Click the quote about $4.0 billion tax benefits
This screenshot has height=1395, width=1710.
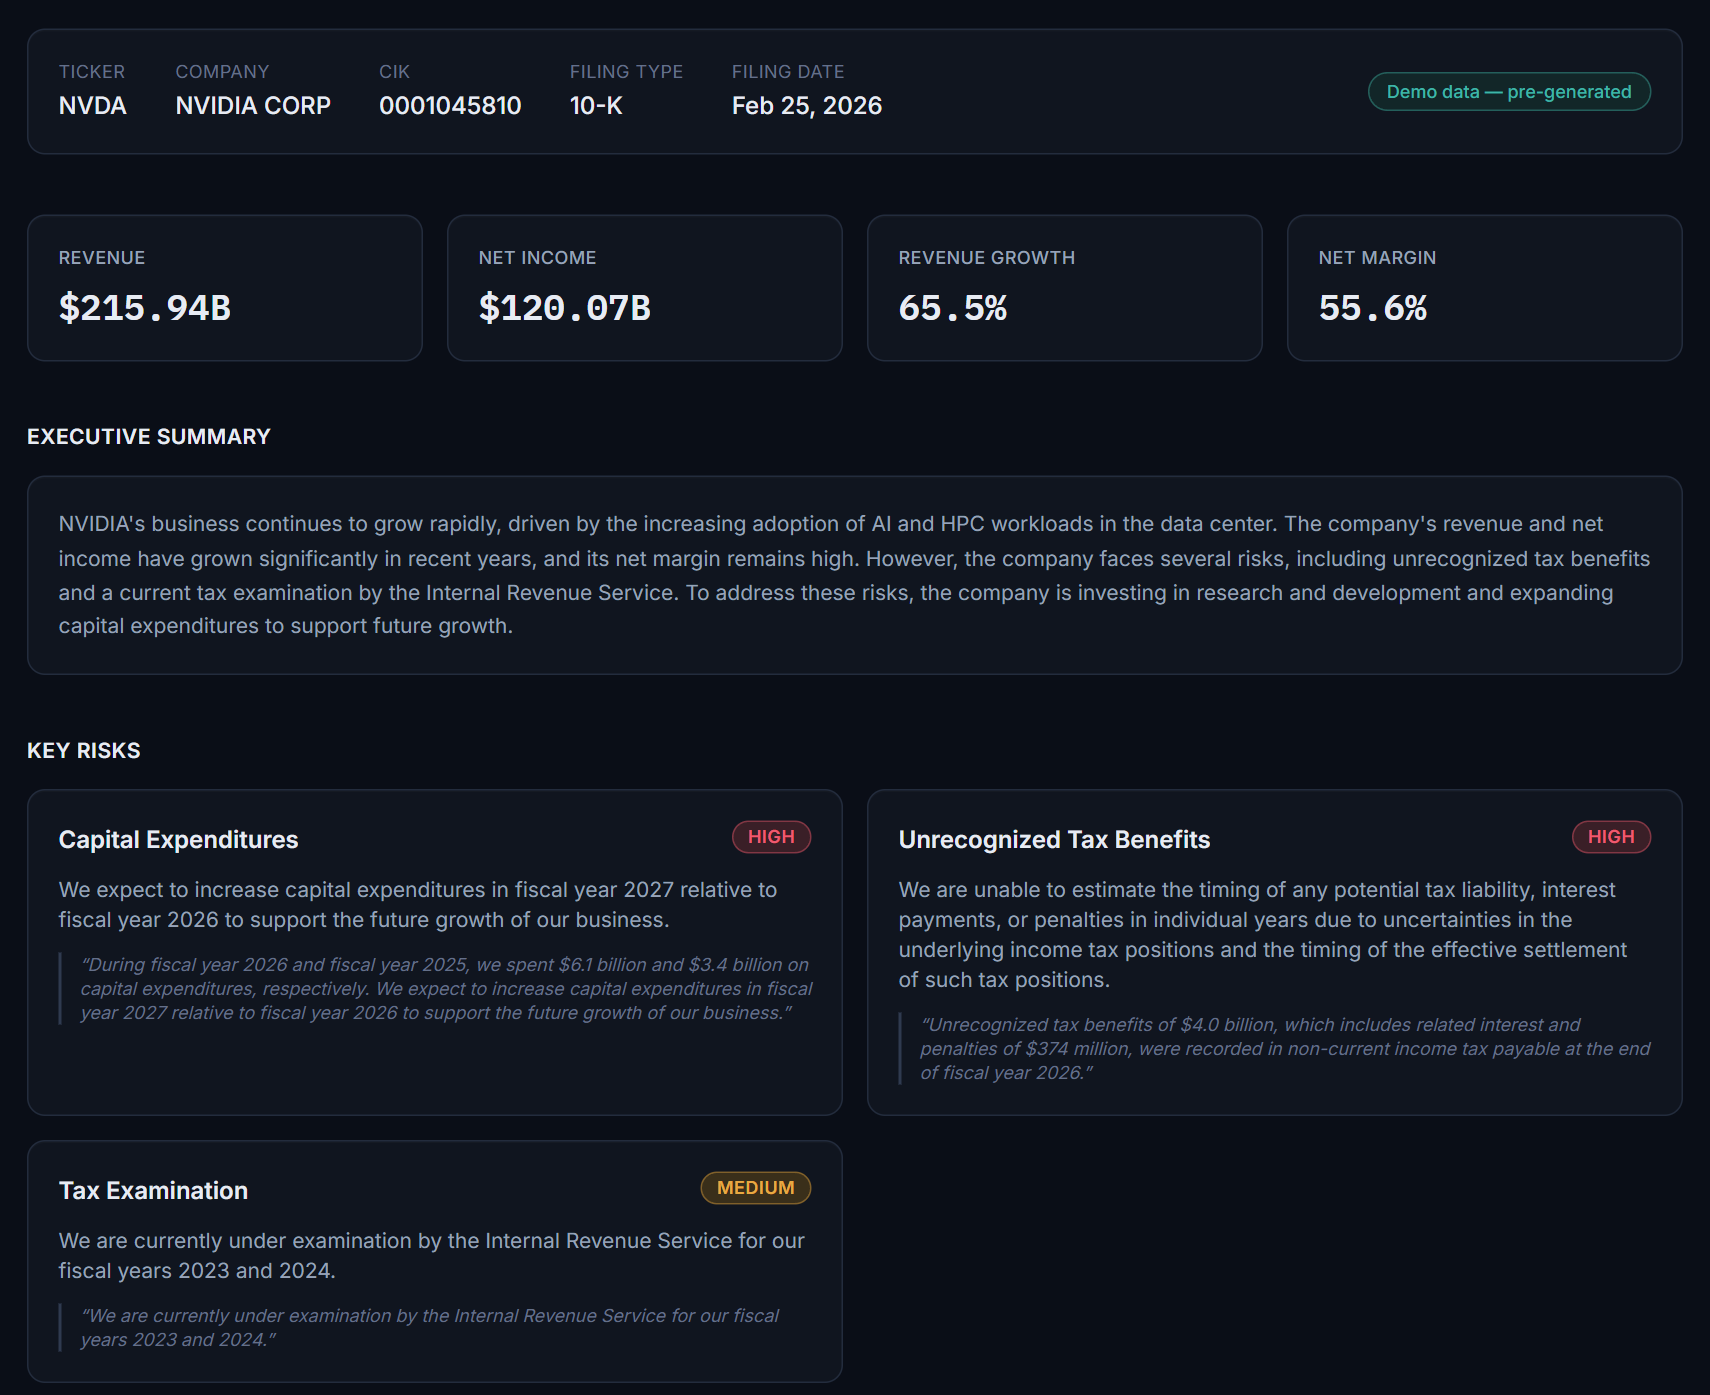(1285, 1049)
